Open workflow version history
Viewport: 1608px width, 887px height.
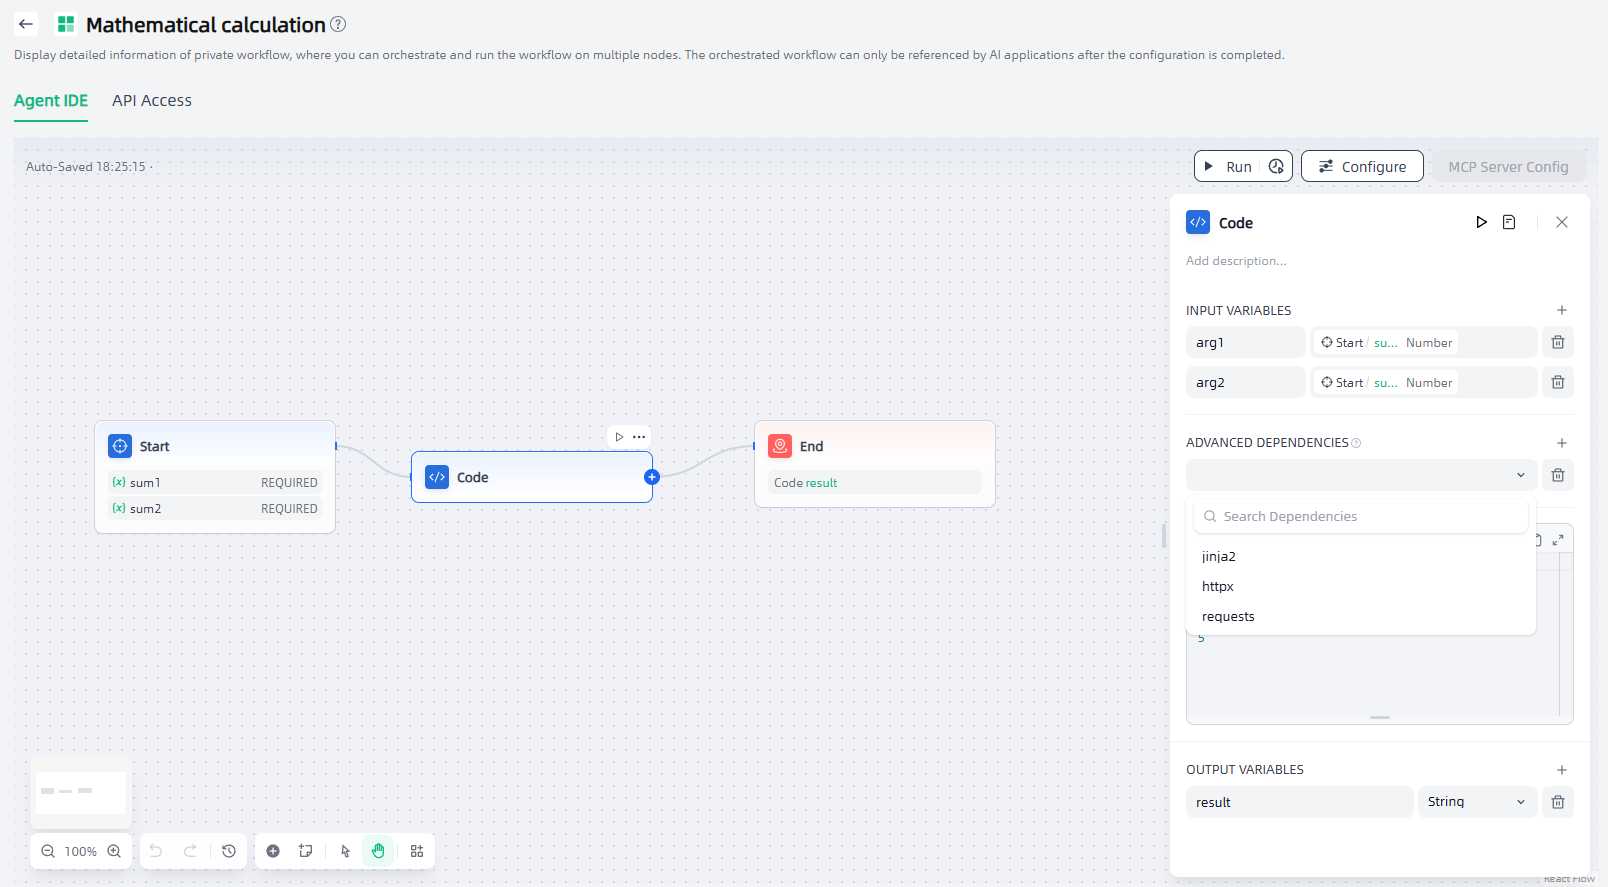pyautogui.click(x=229, y=851)
